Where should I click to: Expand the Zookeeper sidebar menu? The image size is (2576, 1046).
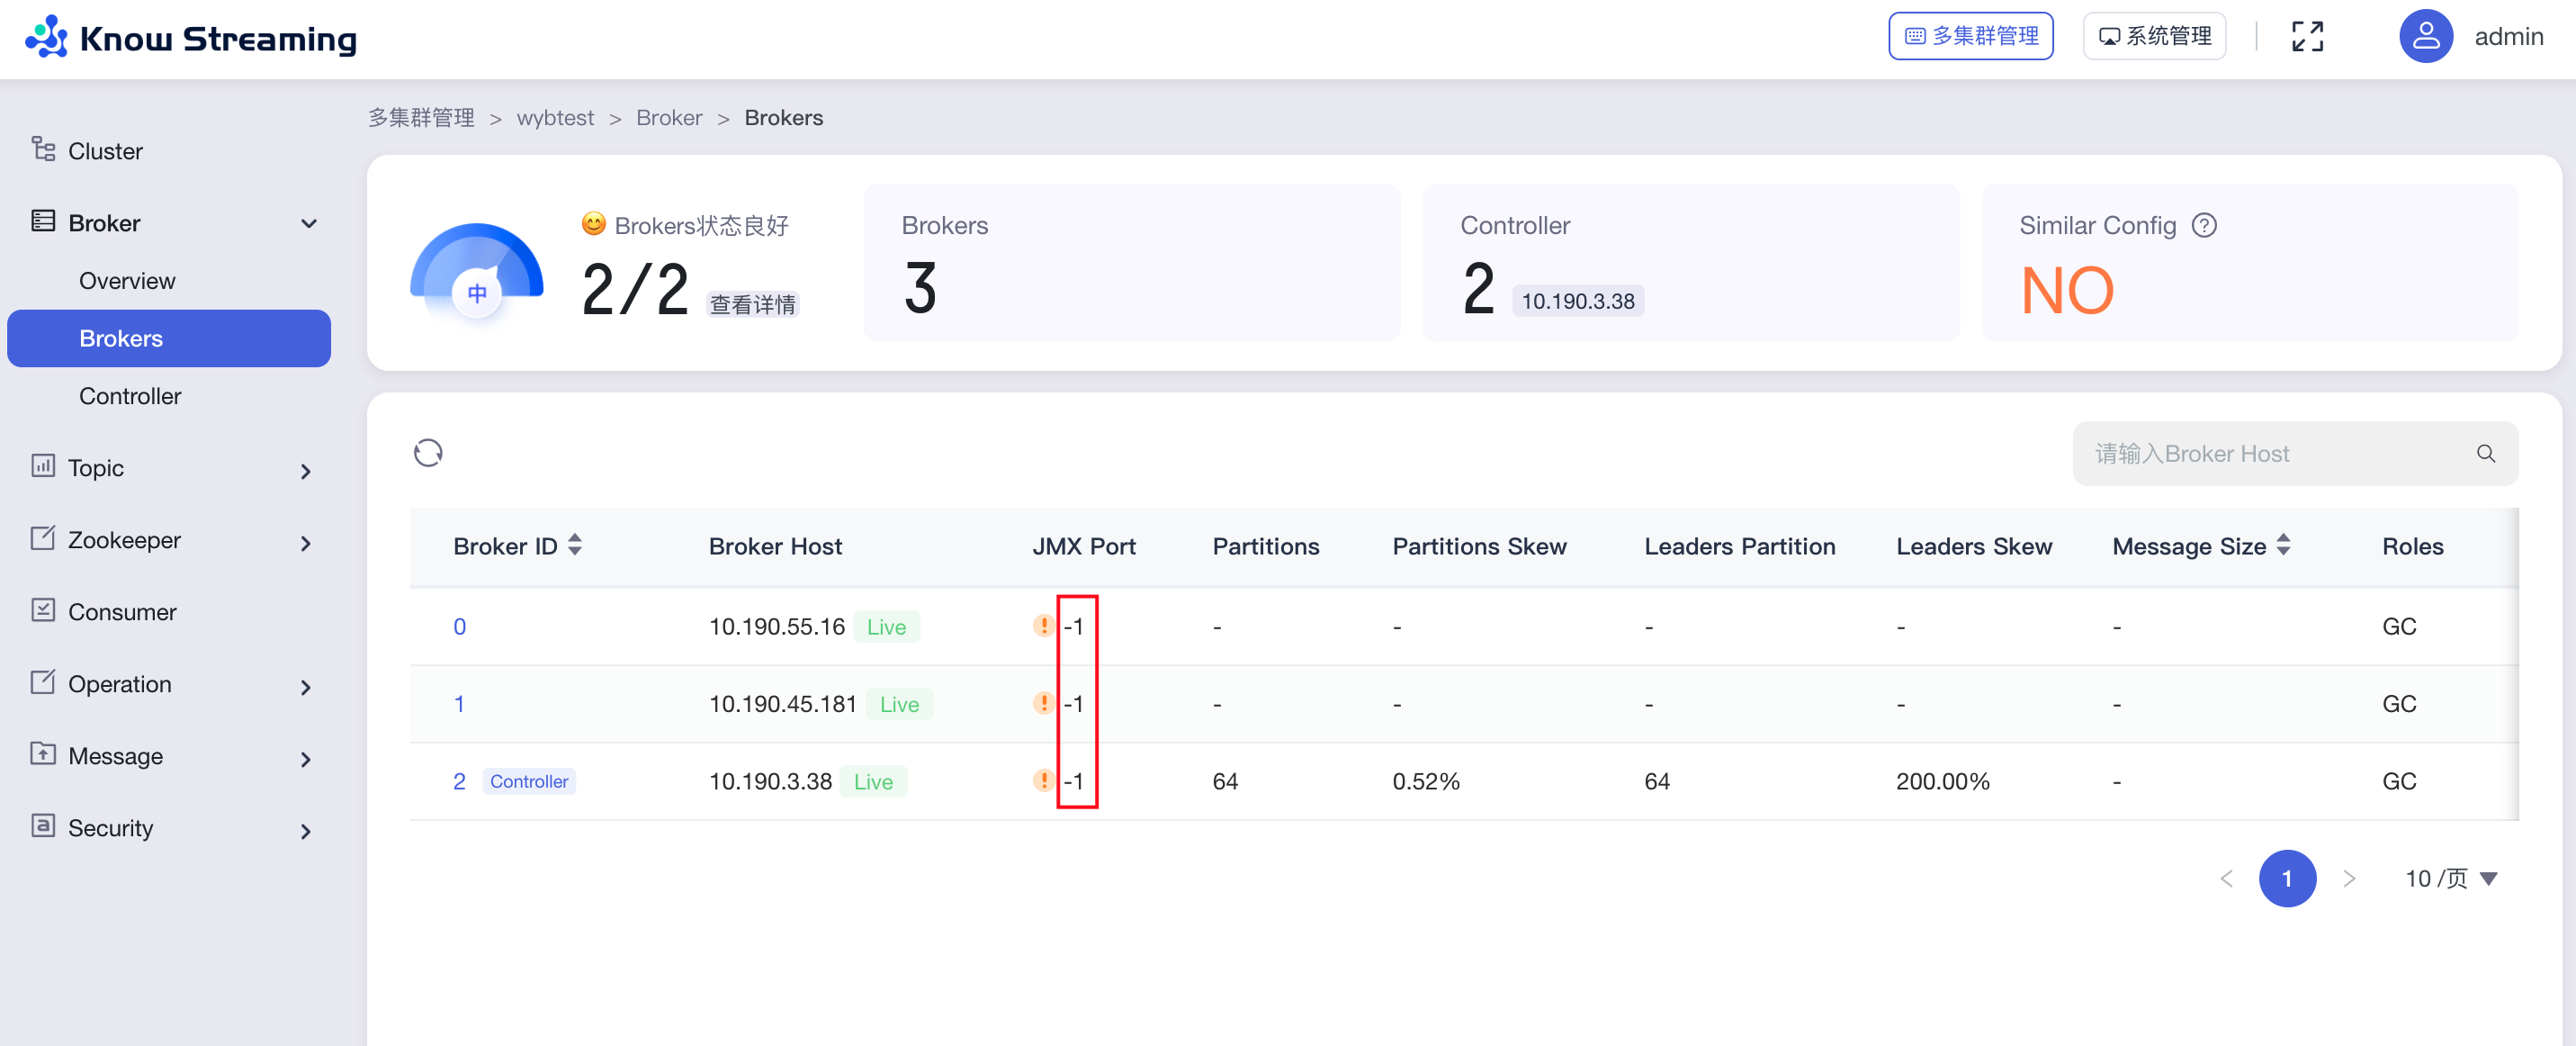point(305,543)
